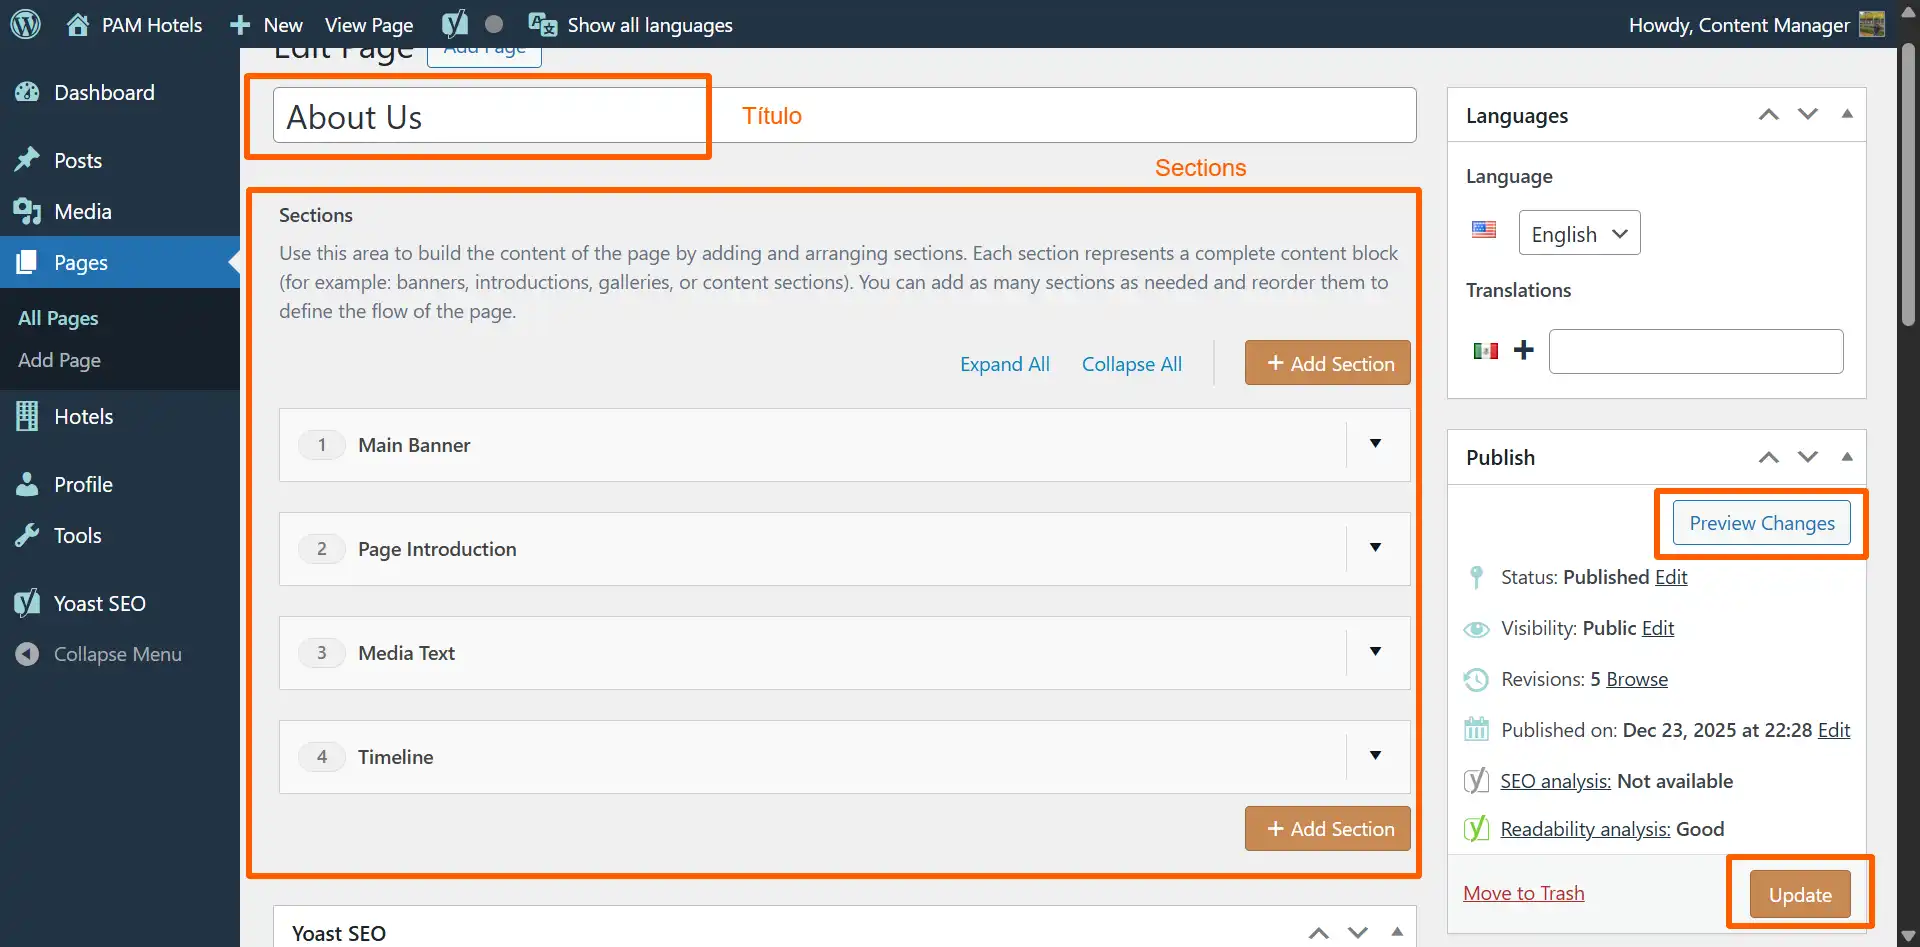Click the Content Manager avatar image

click(1872, 24)
